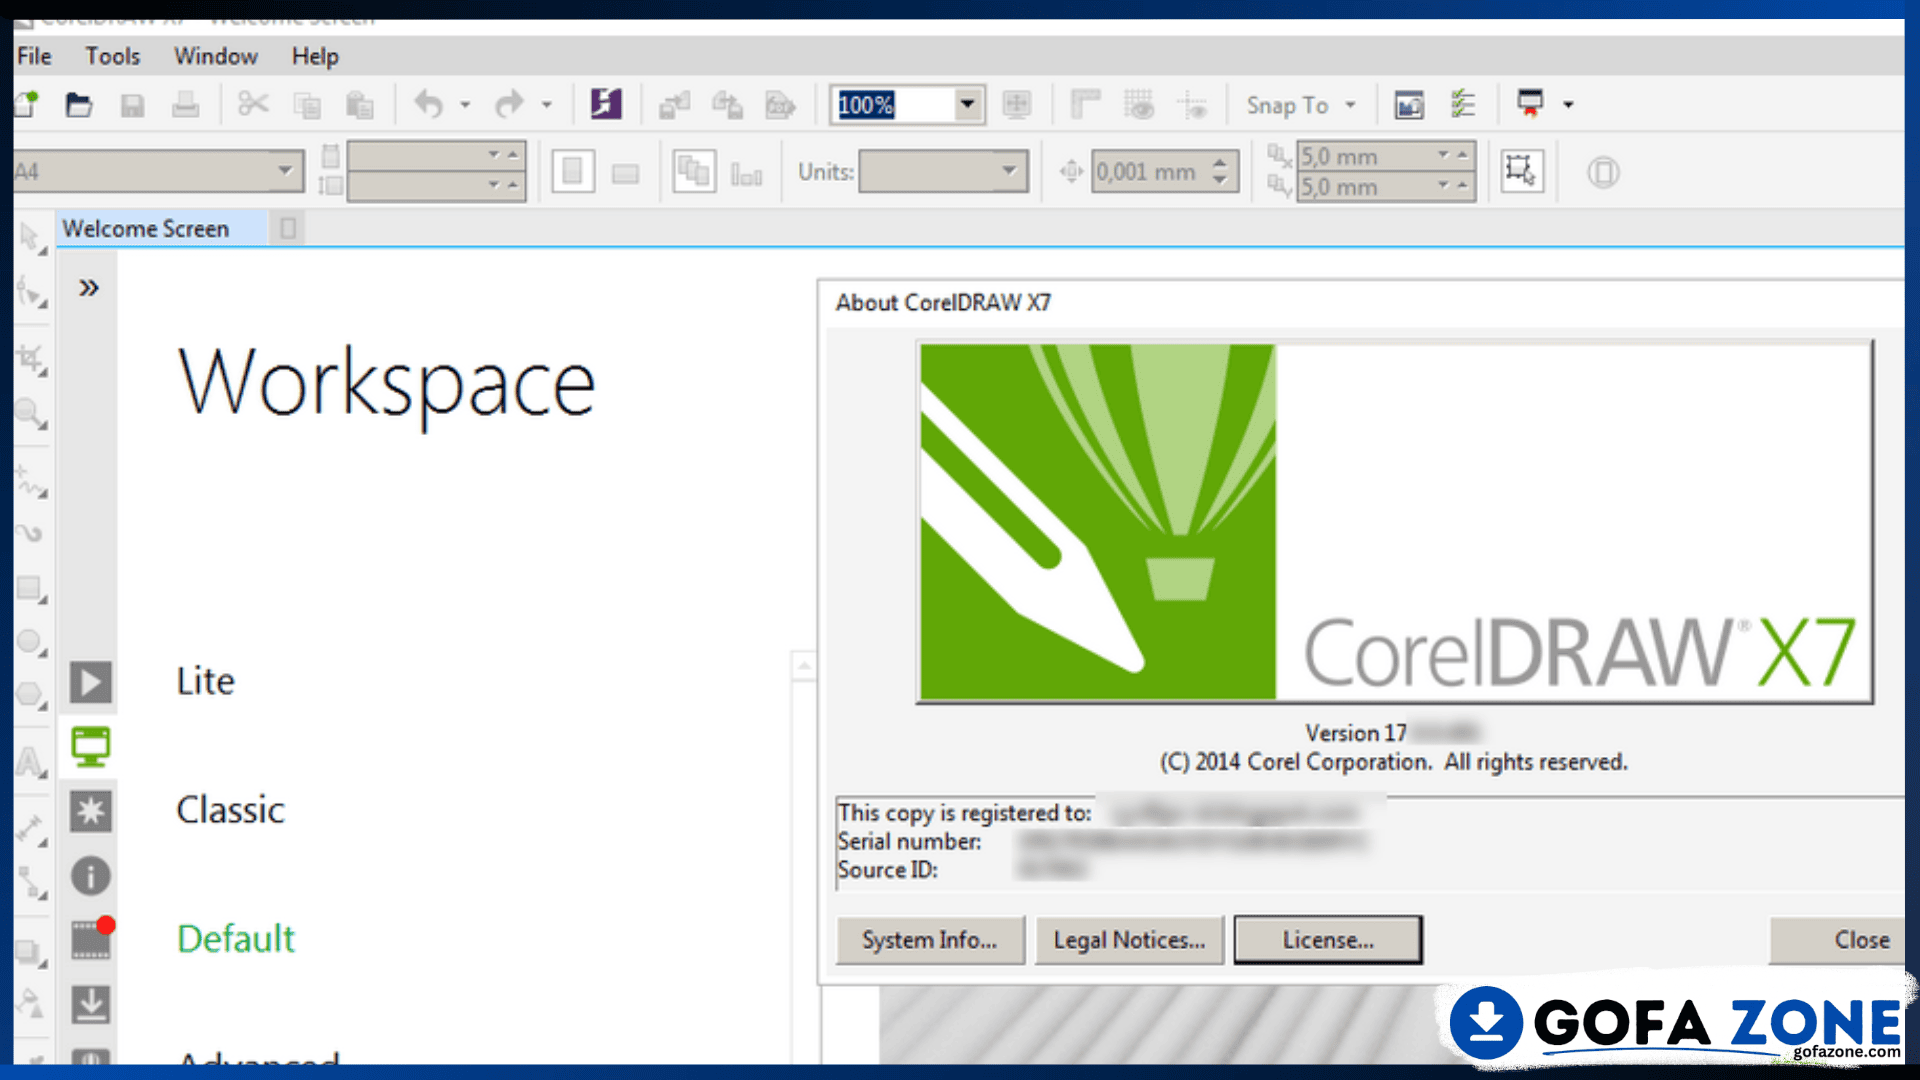Click the Full-screen preview icon
1920x1080 pixels.
tap(1017, 104)
